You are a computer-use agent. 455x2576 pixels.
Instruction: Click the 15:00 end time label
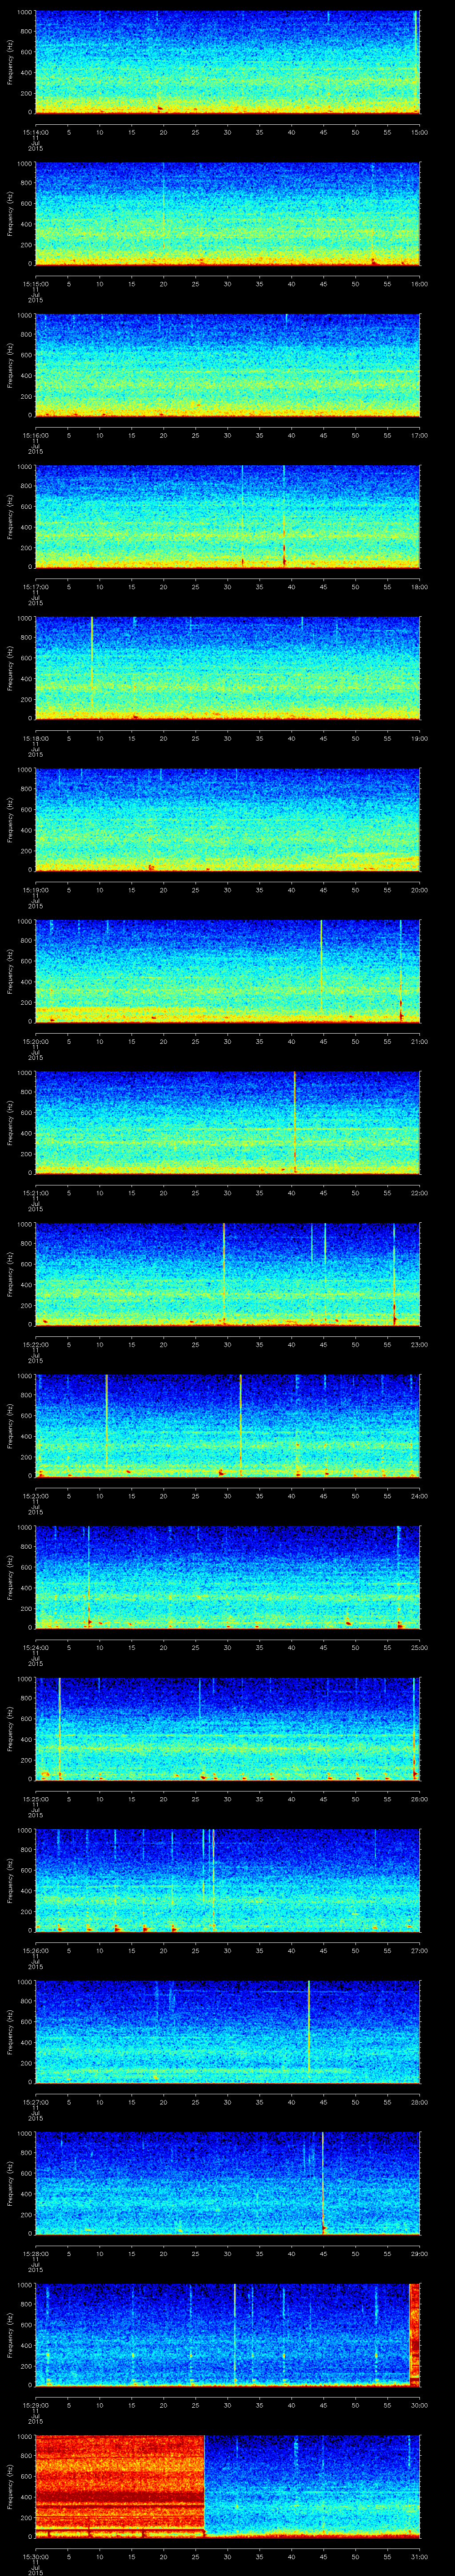click(x=420, y=132)
